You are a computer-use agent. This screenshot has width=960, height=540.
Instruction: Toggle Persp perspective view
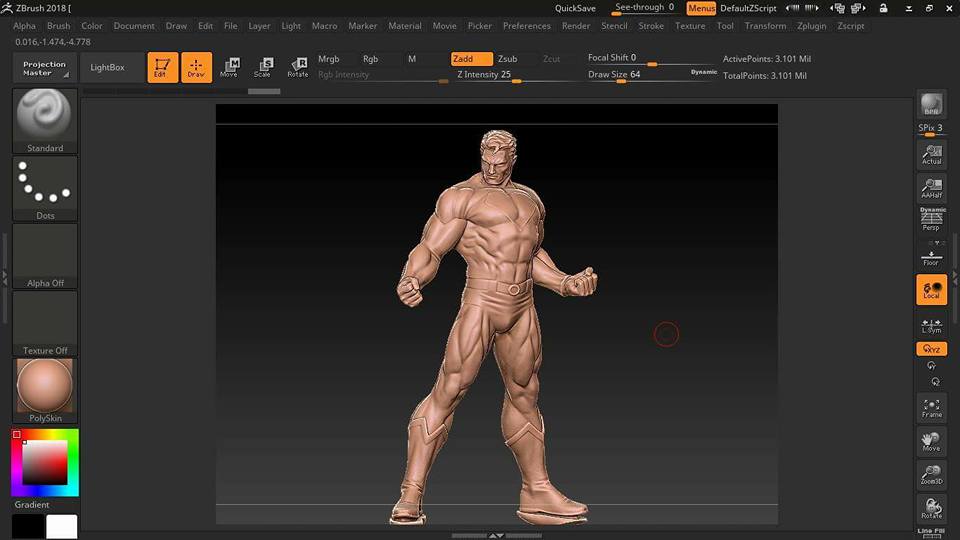pyautogui.click(x=932, y=220)
